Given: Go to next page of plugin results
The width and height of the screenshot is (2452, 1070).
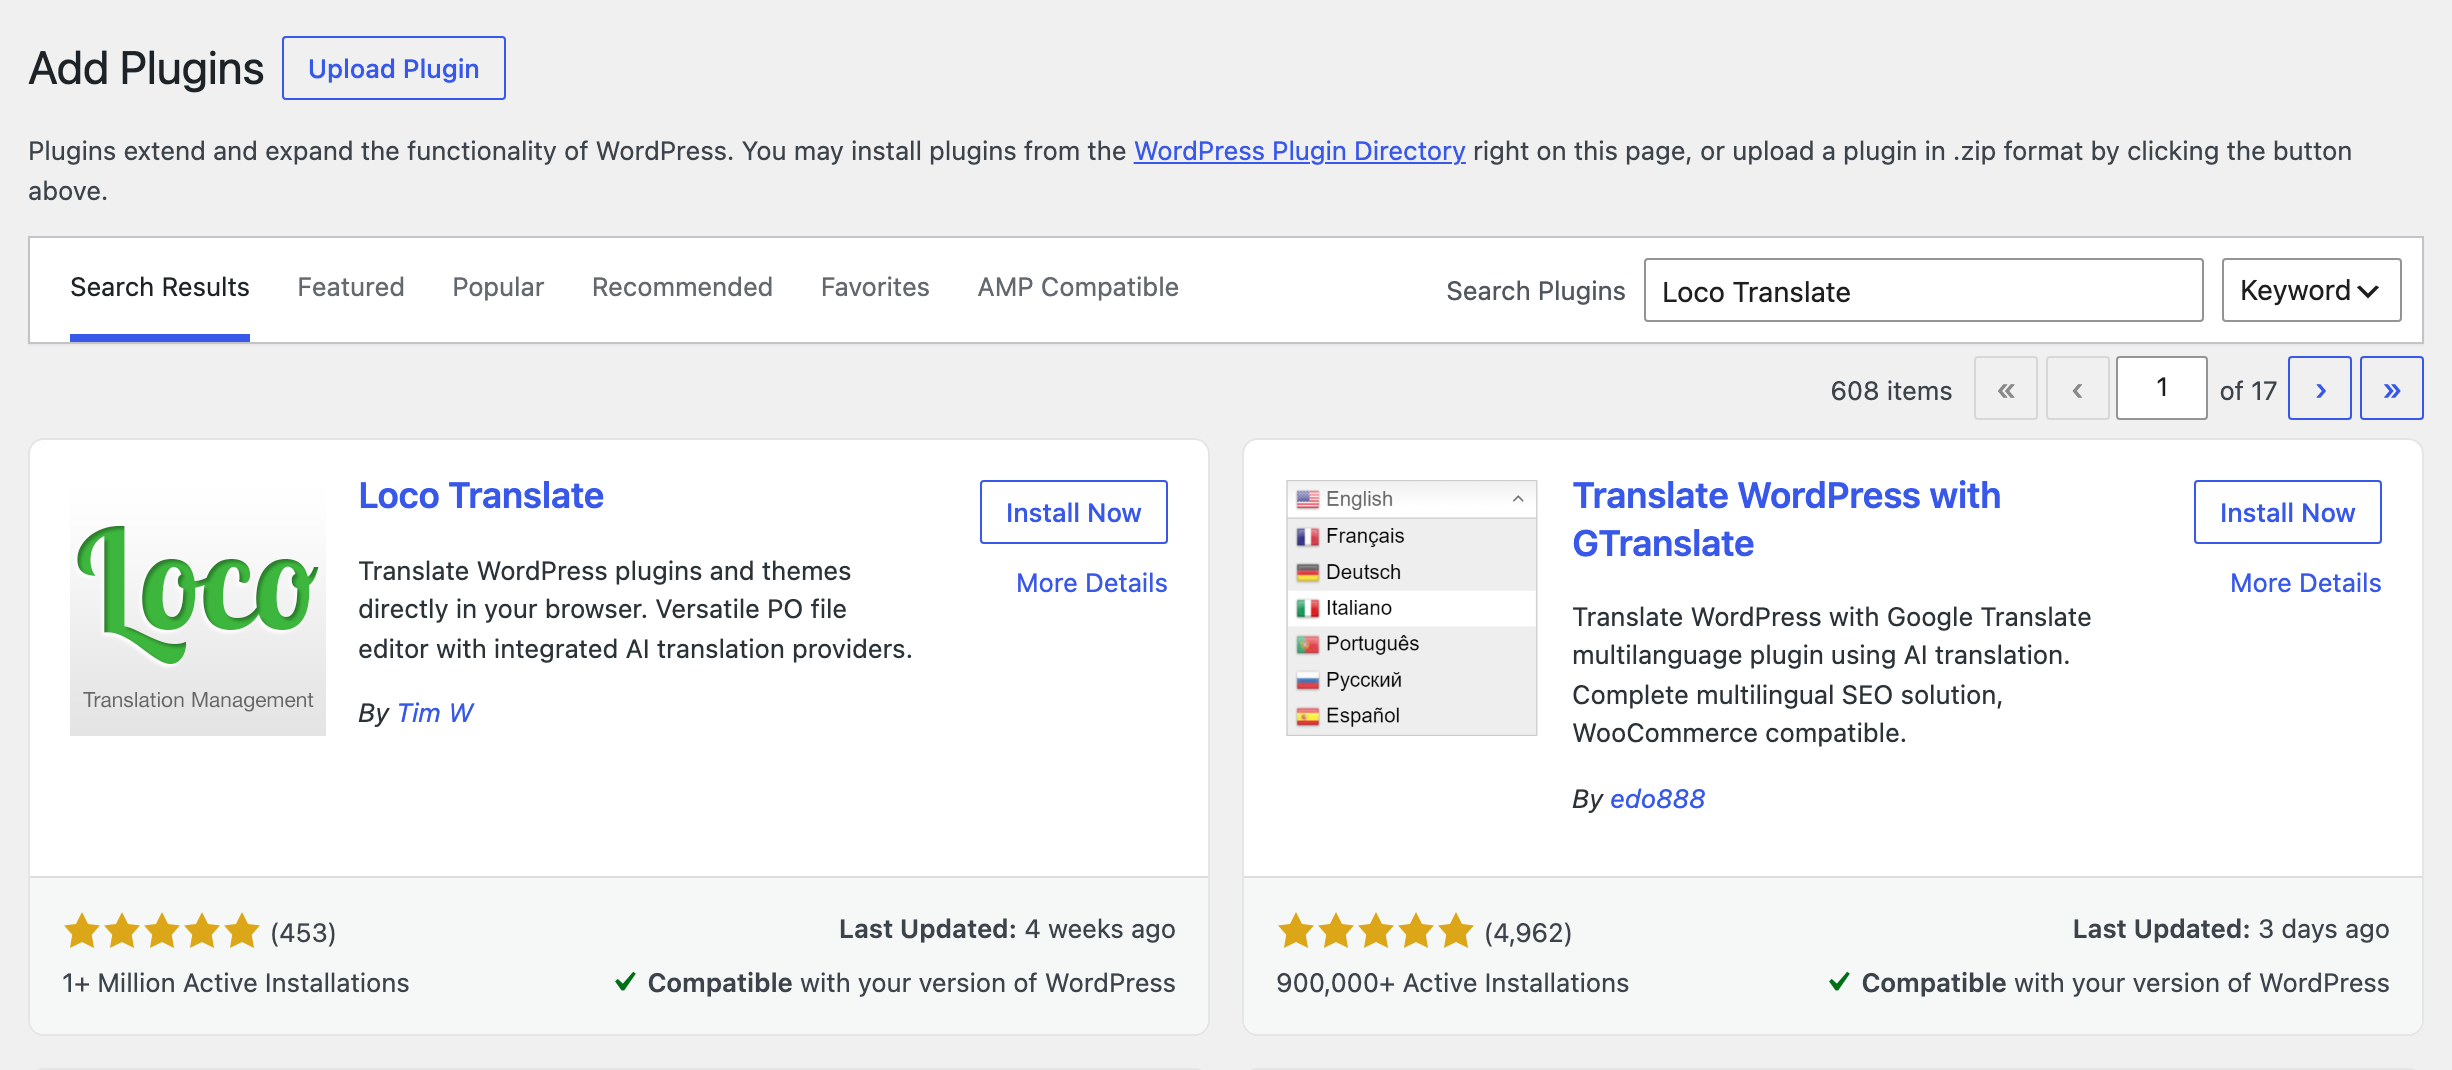Looking at the screenshot, I should point(2319,388).
